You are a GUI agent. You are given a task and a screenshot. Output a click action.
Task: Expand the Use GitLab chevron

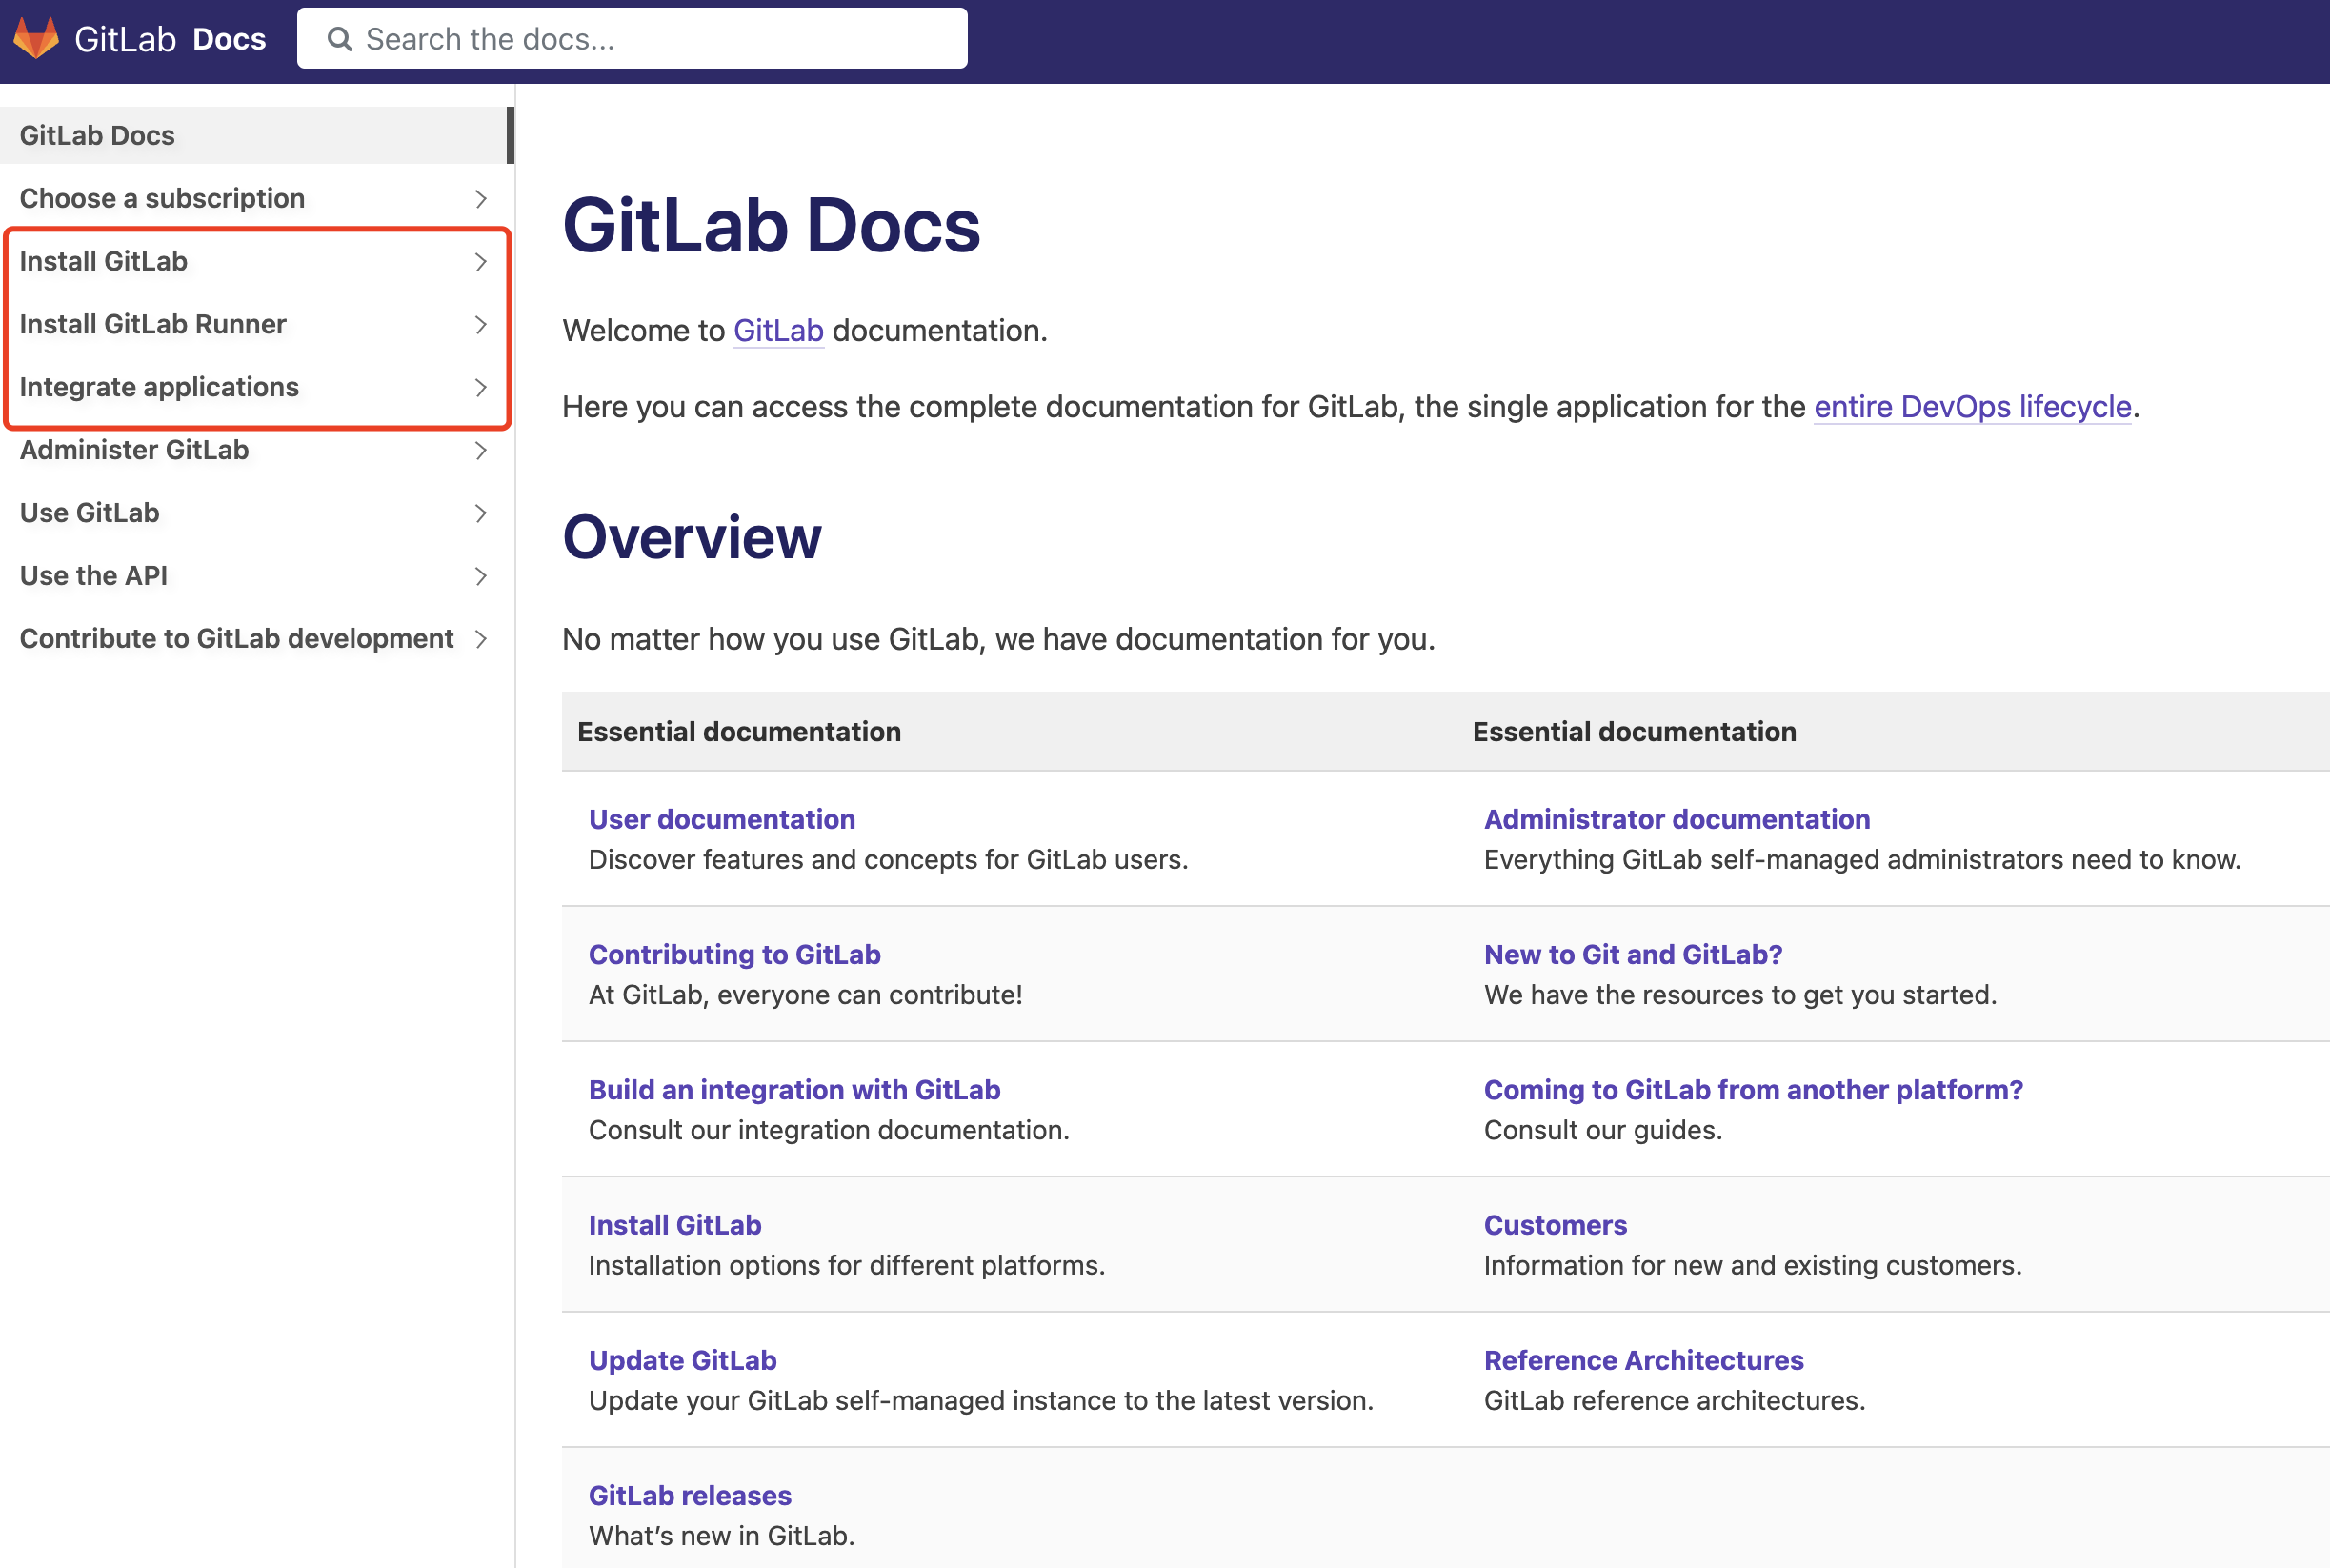481,513
